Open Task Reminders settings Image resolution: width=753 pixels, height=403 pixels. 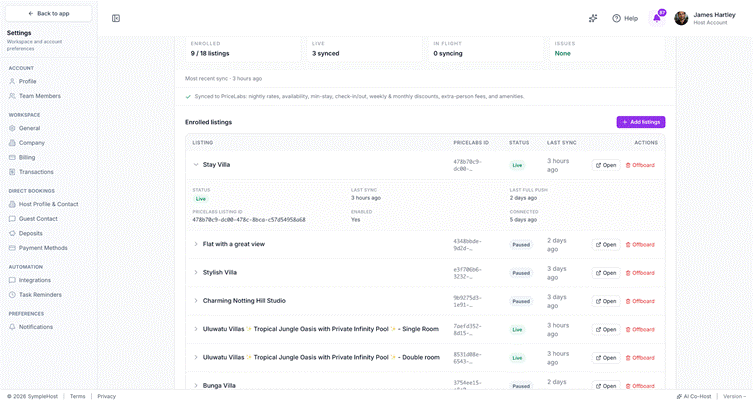click(40, 294)
